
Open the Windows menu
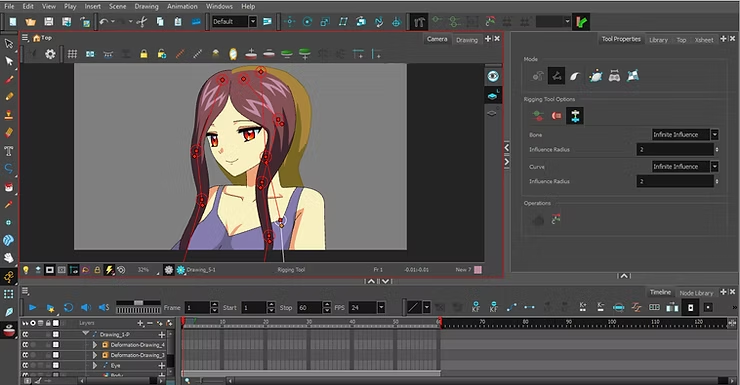click(x=219, y=7)
